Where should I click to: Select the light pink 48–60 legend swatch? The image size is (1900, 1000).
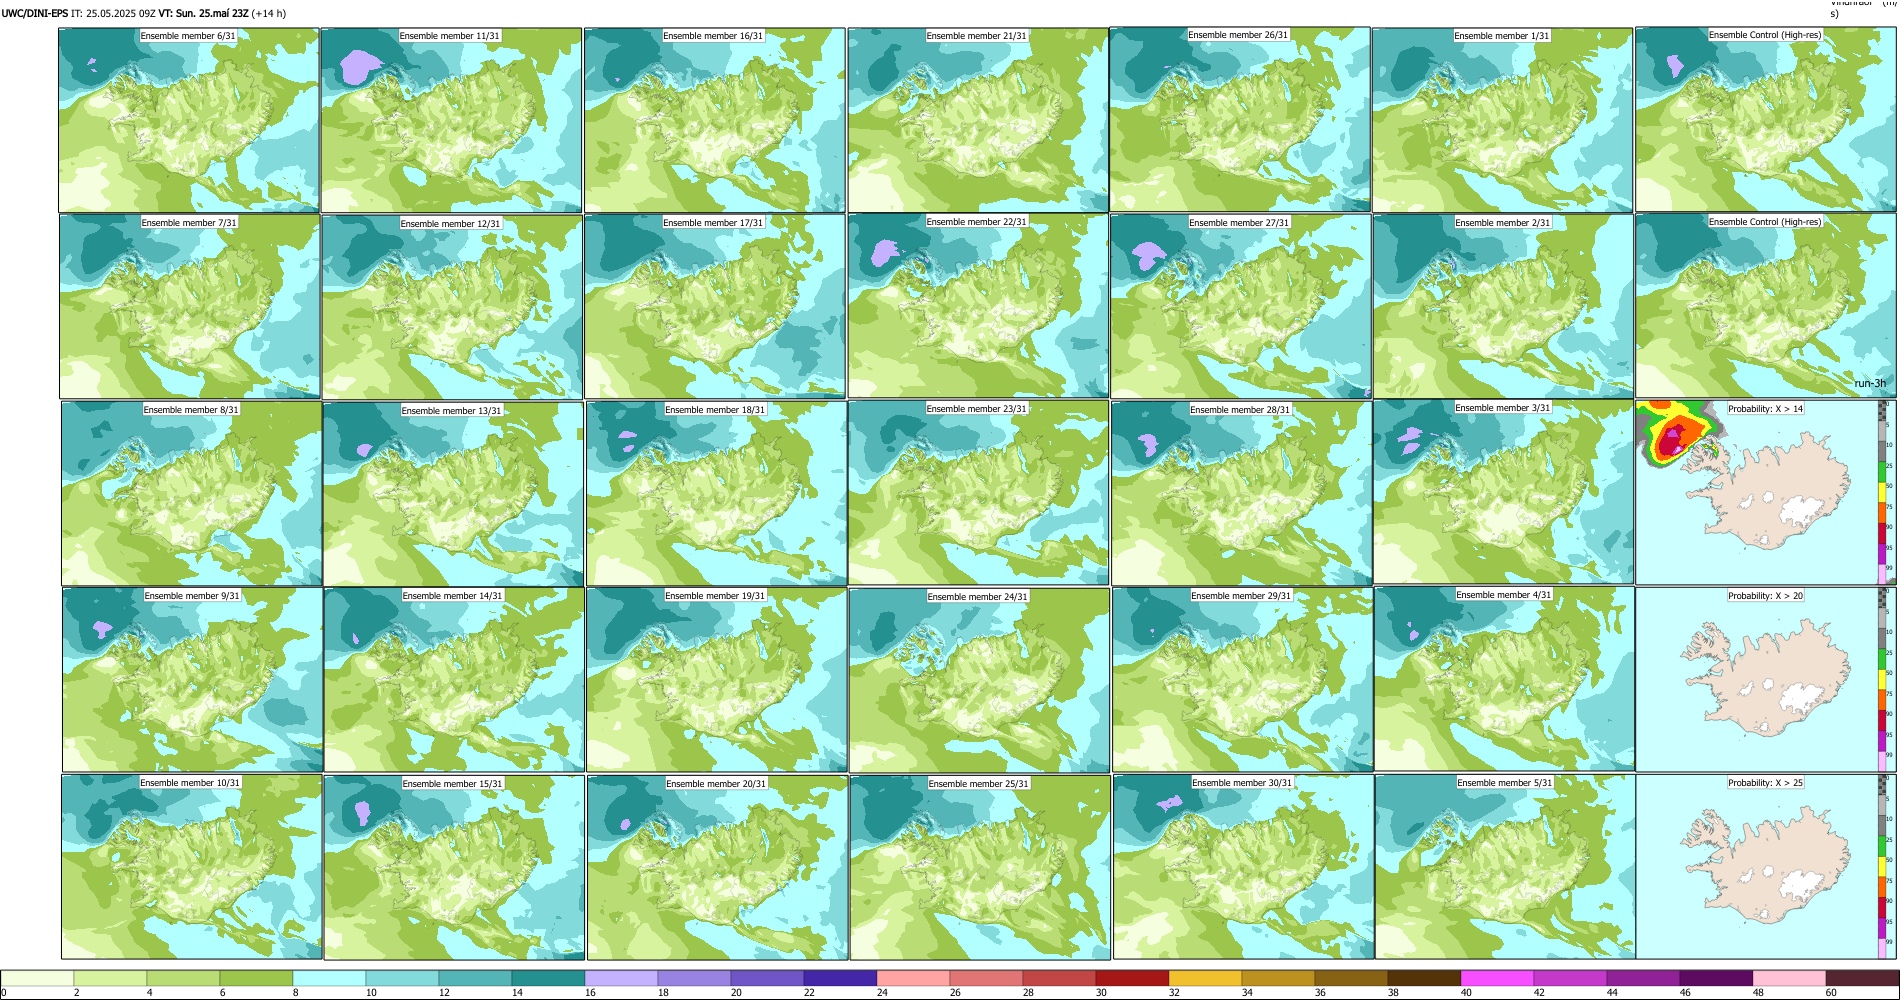(1789, 978)
